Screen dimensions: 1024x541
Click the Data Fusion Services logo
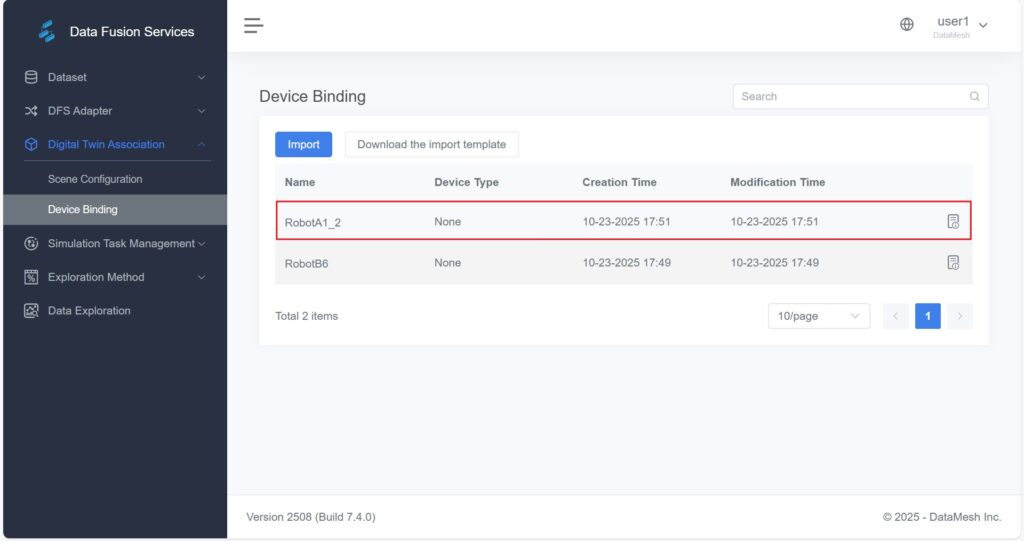[47, 32]
